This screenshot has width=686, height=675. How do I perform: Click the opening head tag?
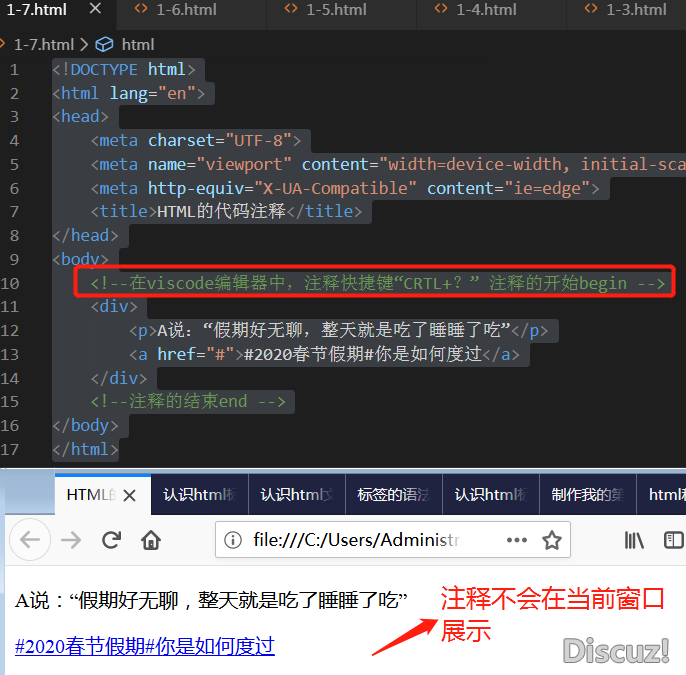(x=80, y=116)
